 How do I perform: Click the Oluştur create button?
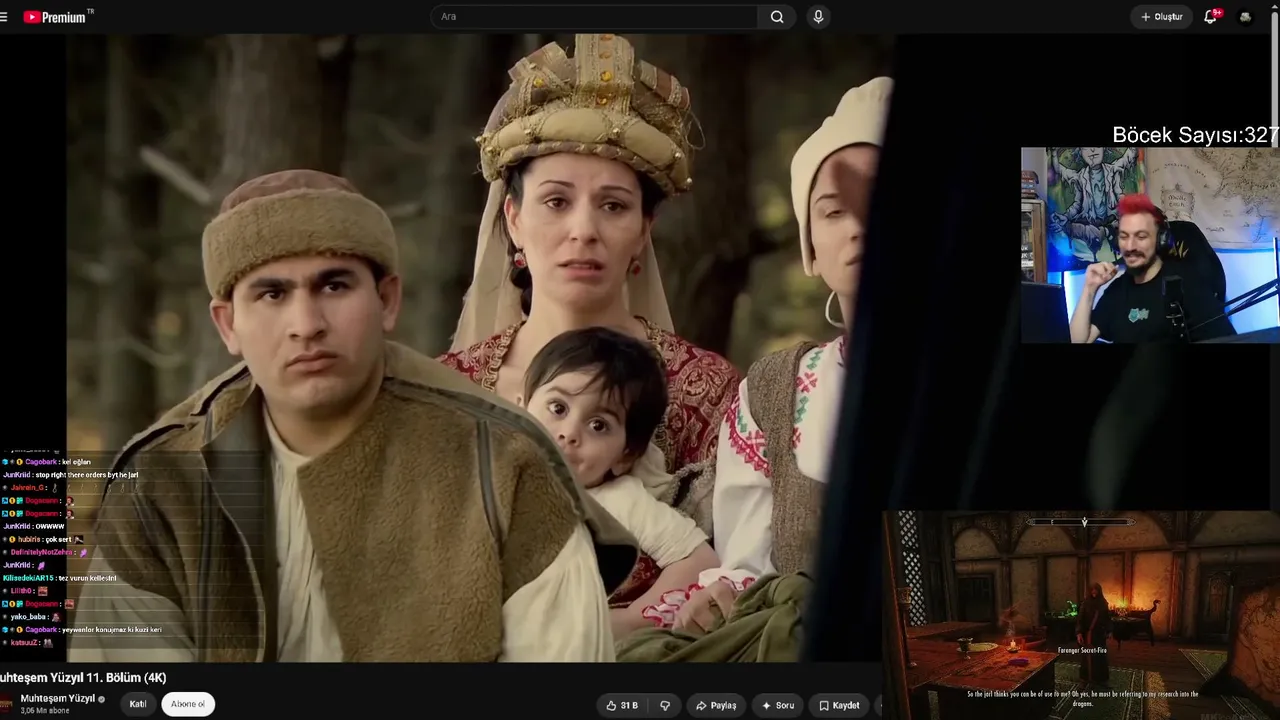1162,17
